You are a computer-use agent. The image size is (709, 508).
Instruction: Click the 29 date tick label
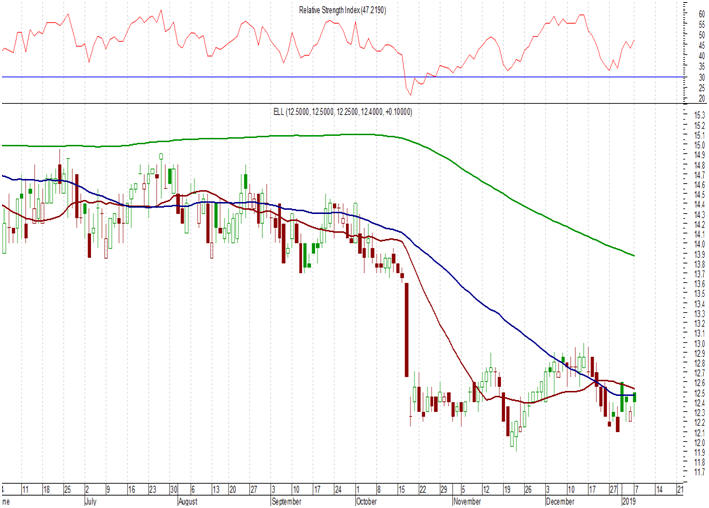tap(444, 490)
